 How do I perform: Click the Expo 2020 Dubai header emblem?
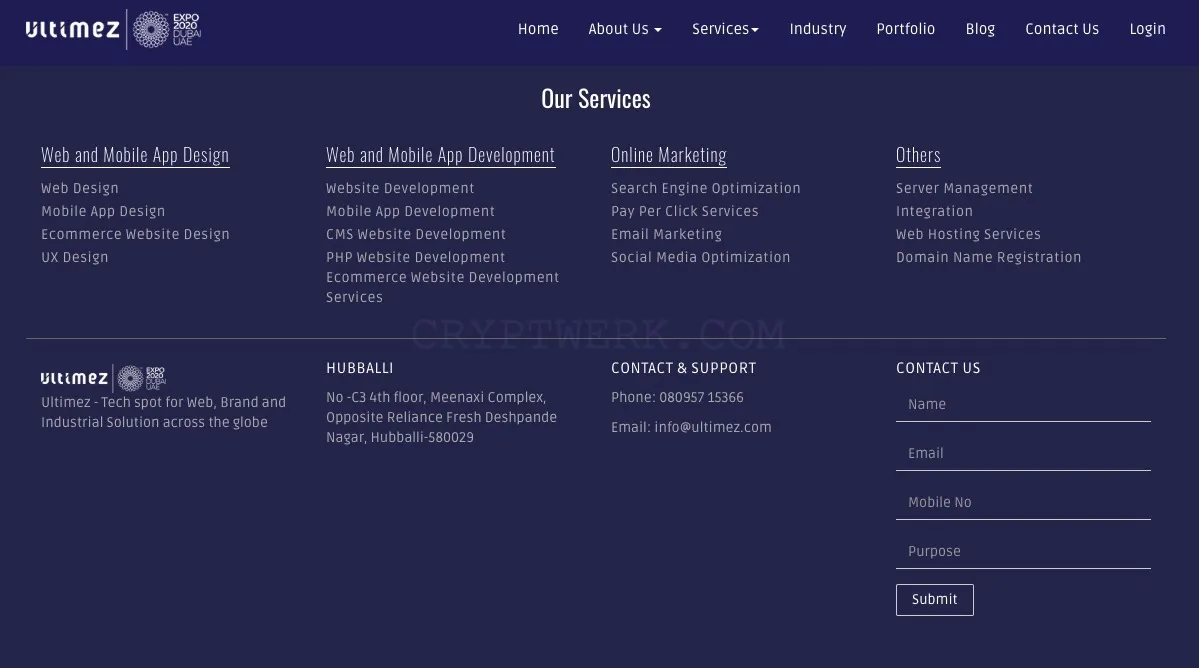167,29
